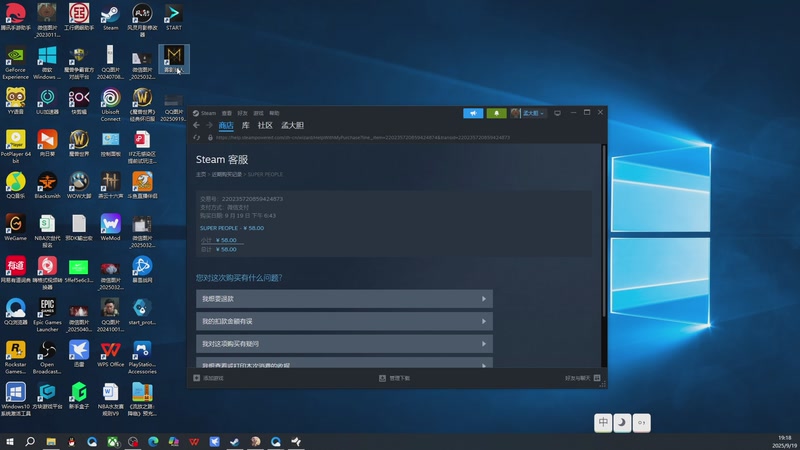The width and height of the screenshot is (800, 450).
Task: Open the 好友 menu in Steam
Action: (x=242, y=113)
